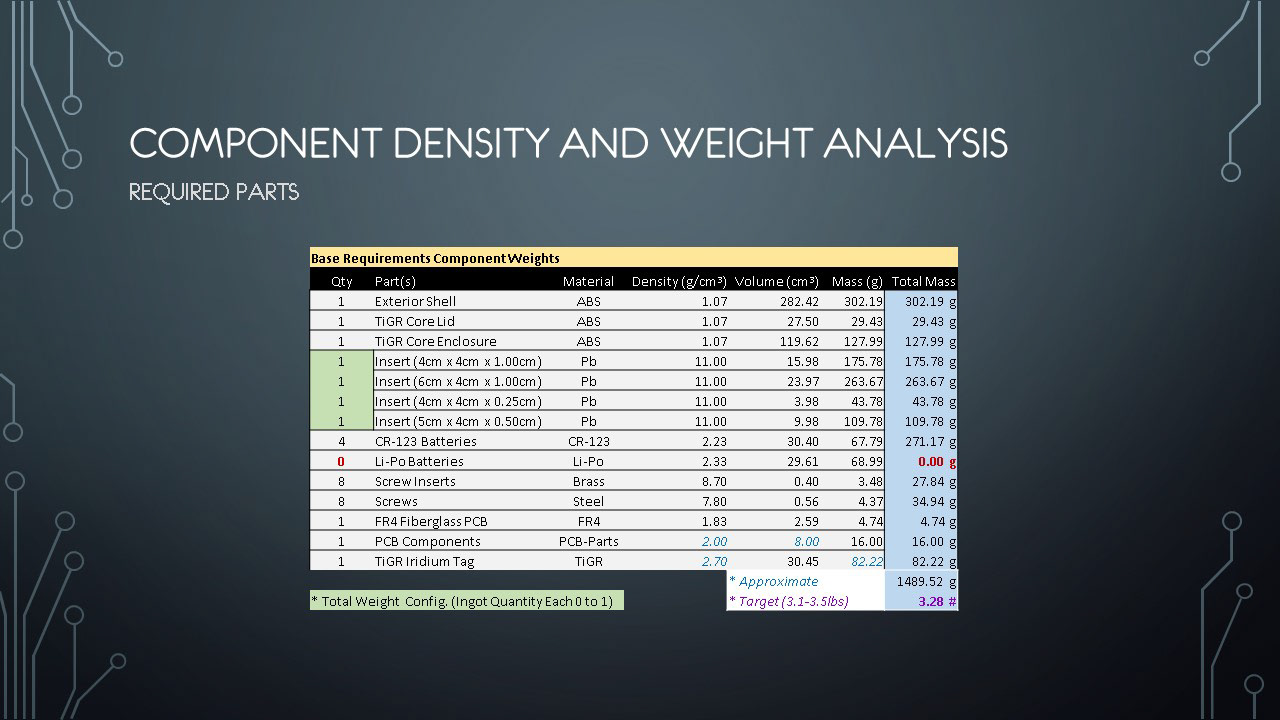Image resolution: width=1280 pixels, height=720 pixels.
Task: Click the TiGR Core Lid row label
Action: [414, 321]
